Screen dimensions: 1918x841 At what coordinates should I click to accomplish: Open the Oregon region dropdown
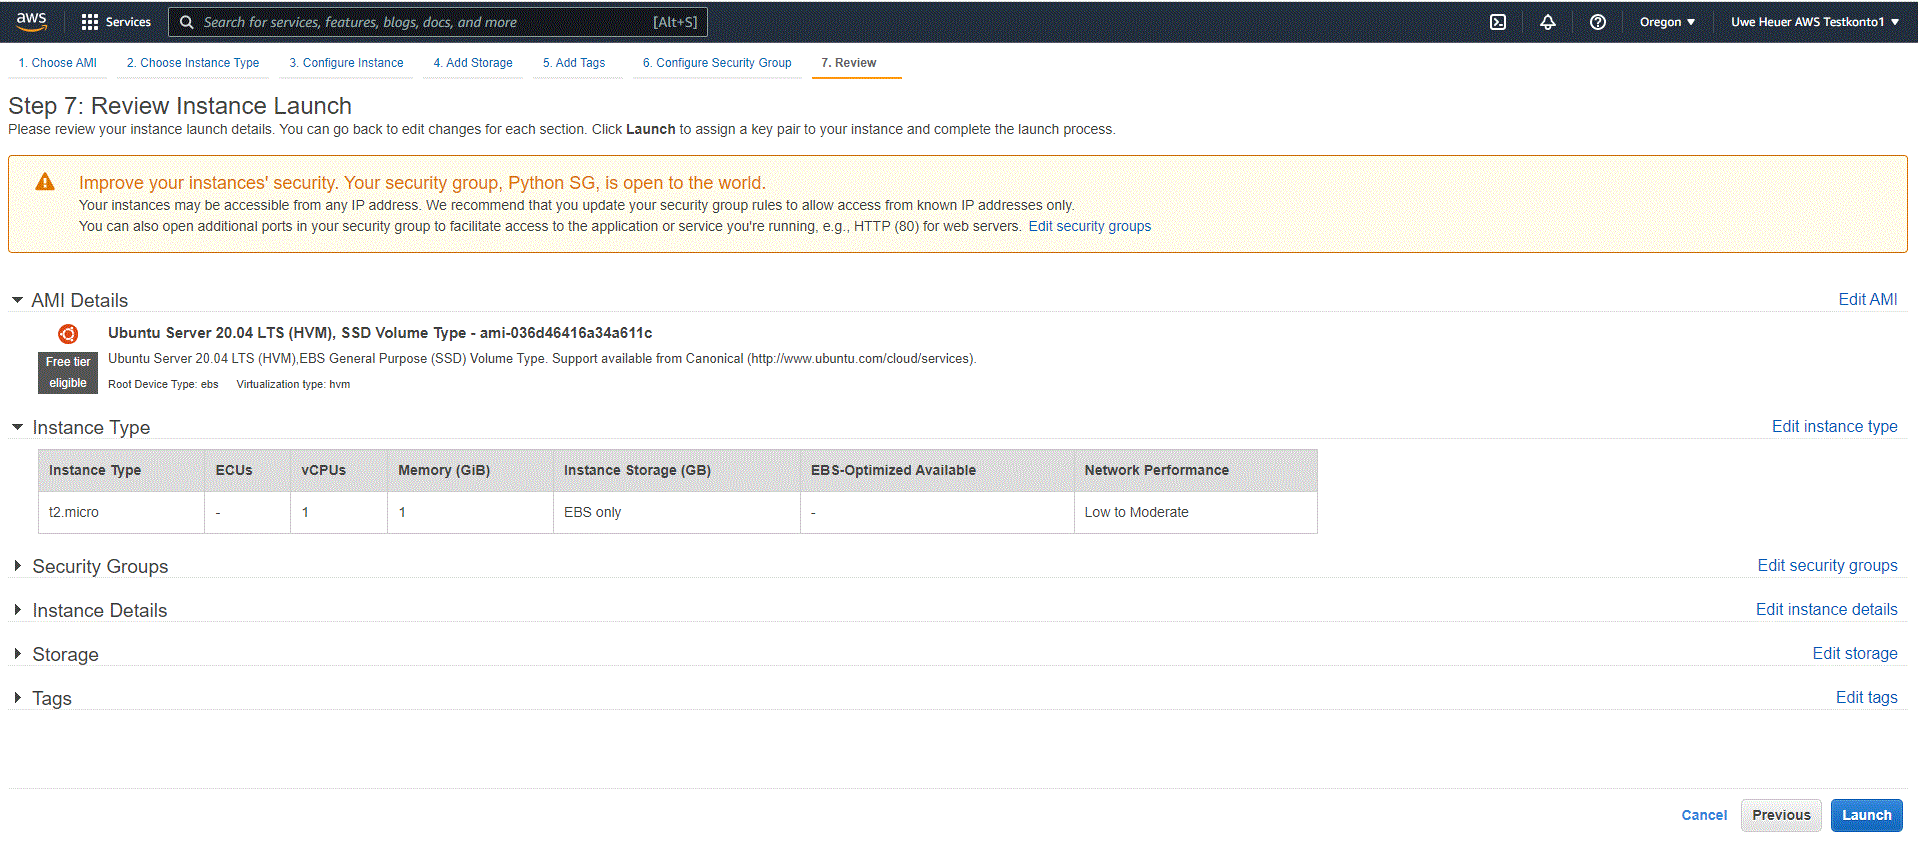(1666, 22)
